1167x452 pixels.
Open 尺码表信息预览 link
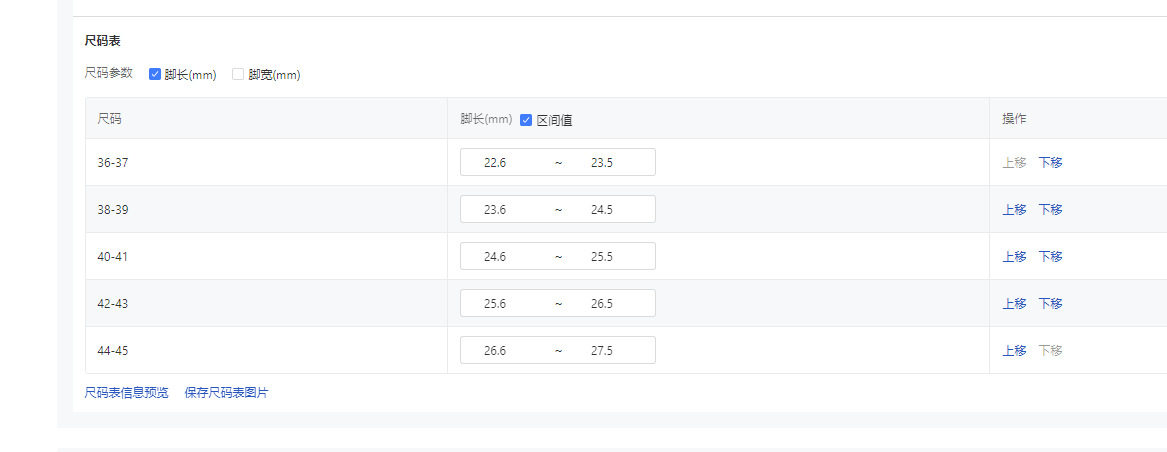pos(126,393)
